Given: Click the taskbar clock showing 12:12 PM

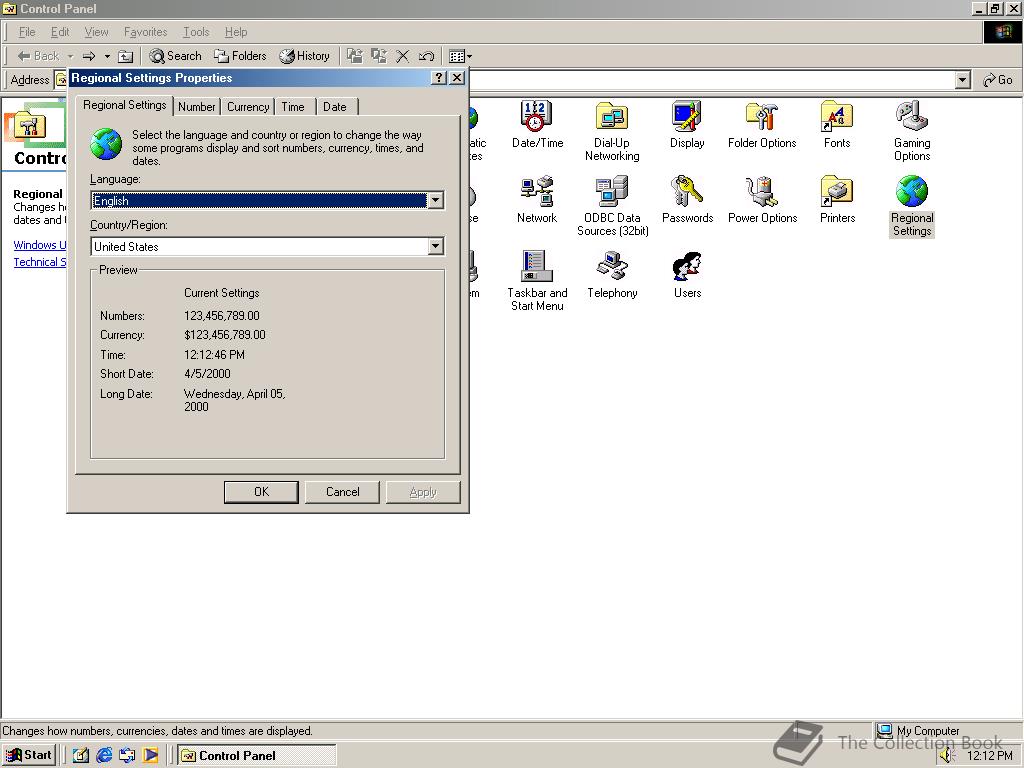Looking at the screenshot, I should (989, 756).
